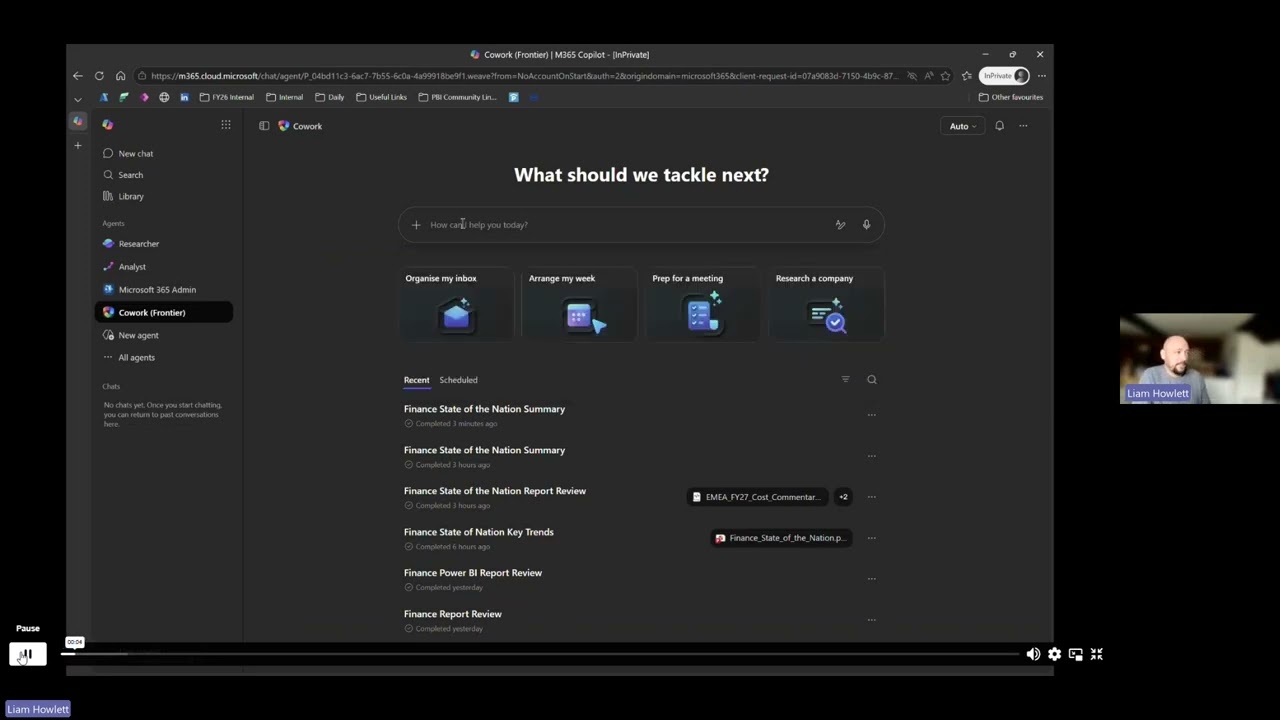Open the Copilot app launcher grid

[x=226, y=125]
